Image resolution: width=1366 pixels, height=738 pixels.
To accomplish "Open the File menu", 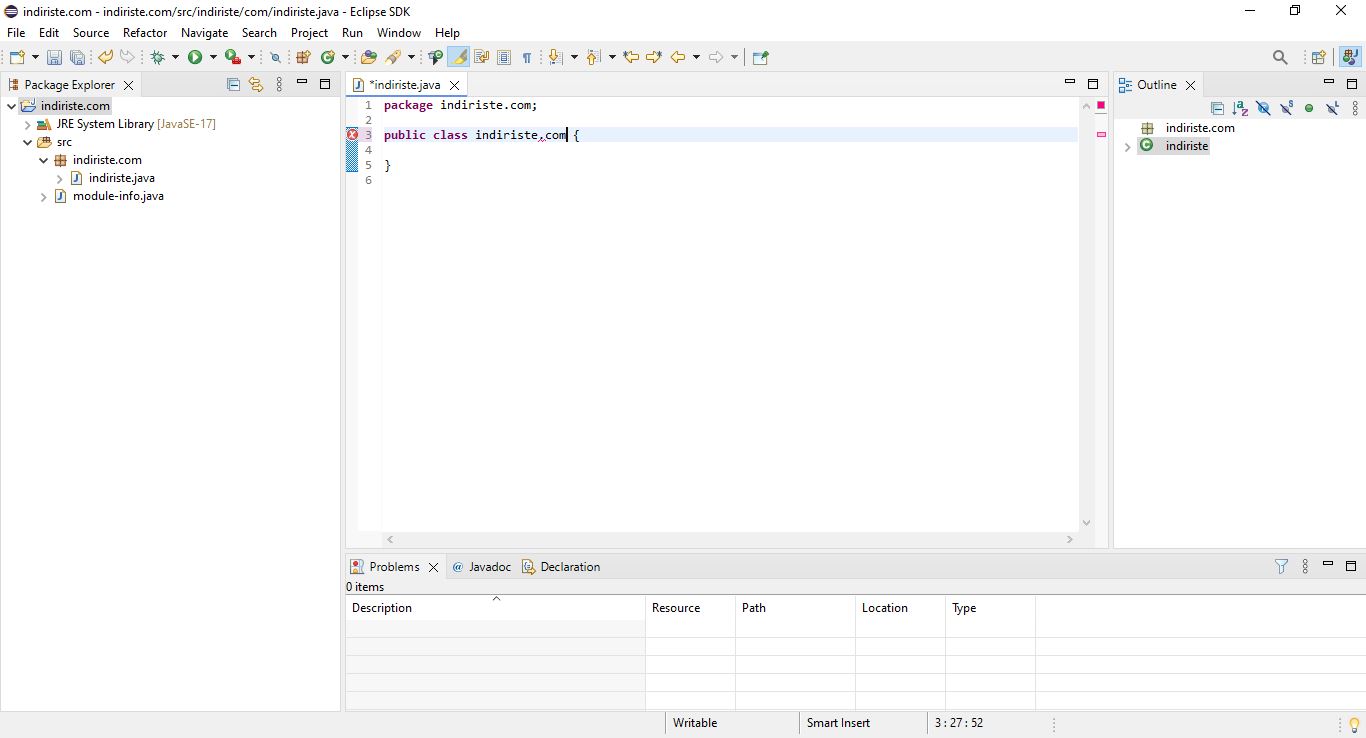I will [16, 33].
